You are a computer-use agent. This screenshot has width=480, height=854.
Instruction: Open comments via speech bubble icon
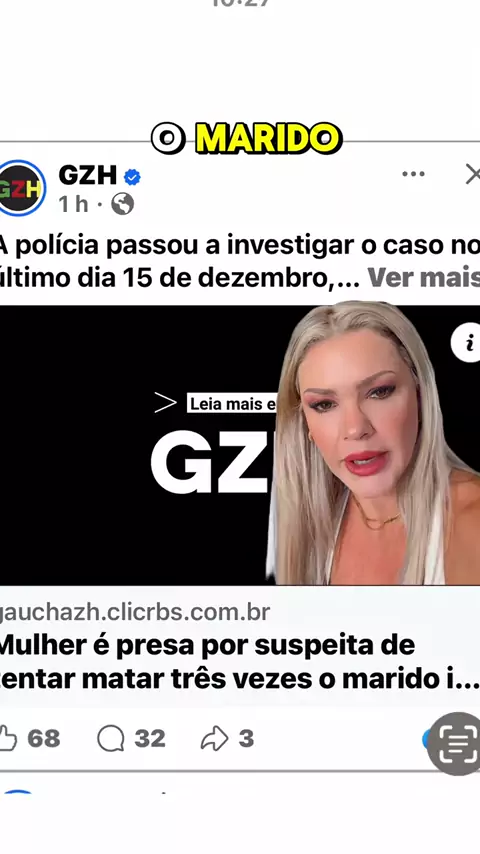(x=111, y=739)
